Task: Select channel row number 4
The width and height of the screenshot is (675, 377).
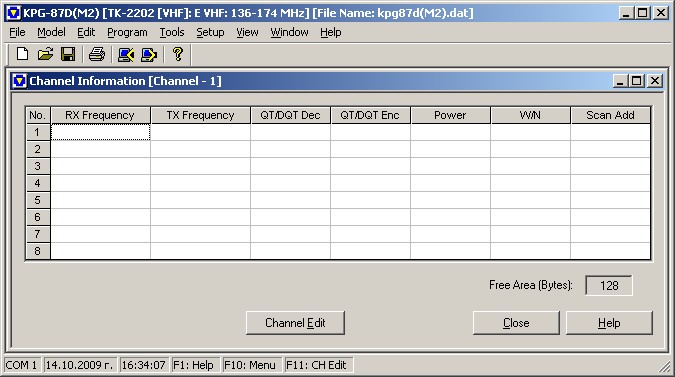Action: coord(38,183)
